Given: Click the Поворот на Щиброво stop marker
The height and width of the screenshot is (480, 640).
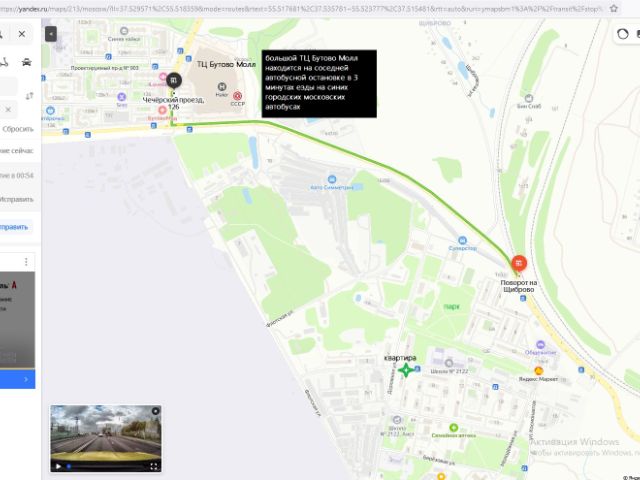Looking at the screenshot, I should click(x=519, y=263).
